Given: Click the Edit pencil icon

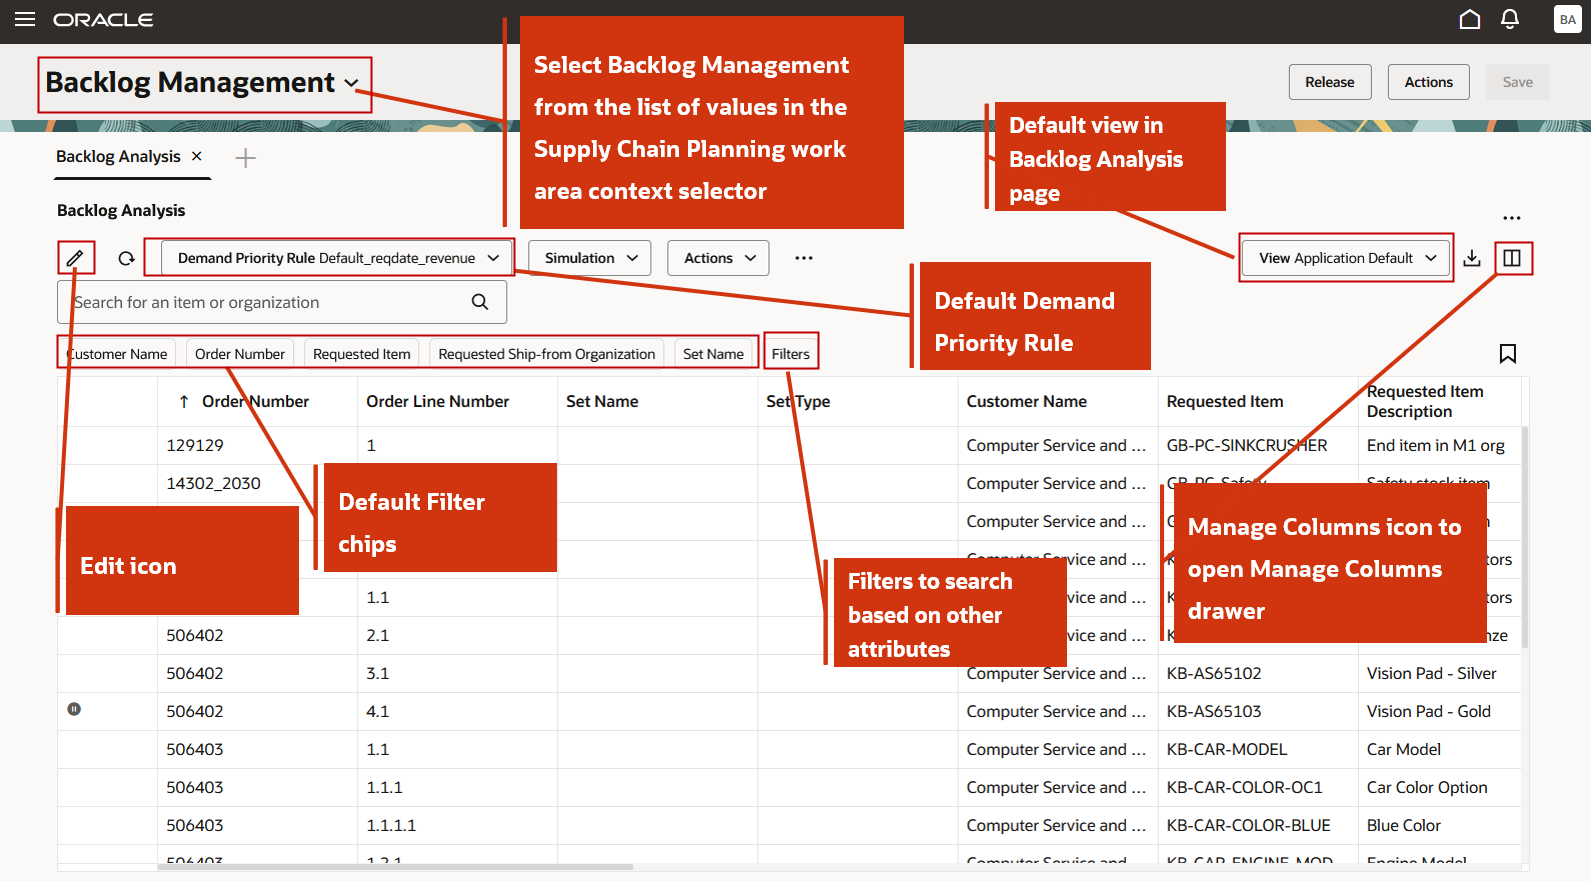Looking at the screenshot, I should (75, 258).
